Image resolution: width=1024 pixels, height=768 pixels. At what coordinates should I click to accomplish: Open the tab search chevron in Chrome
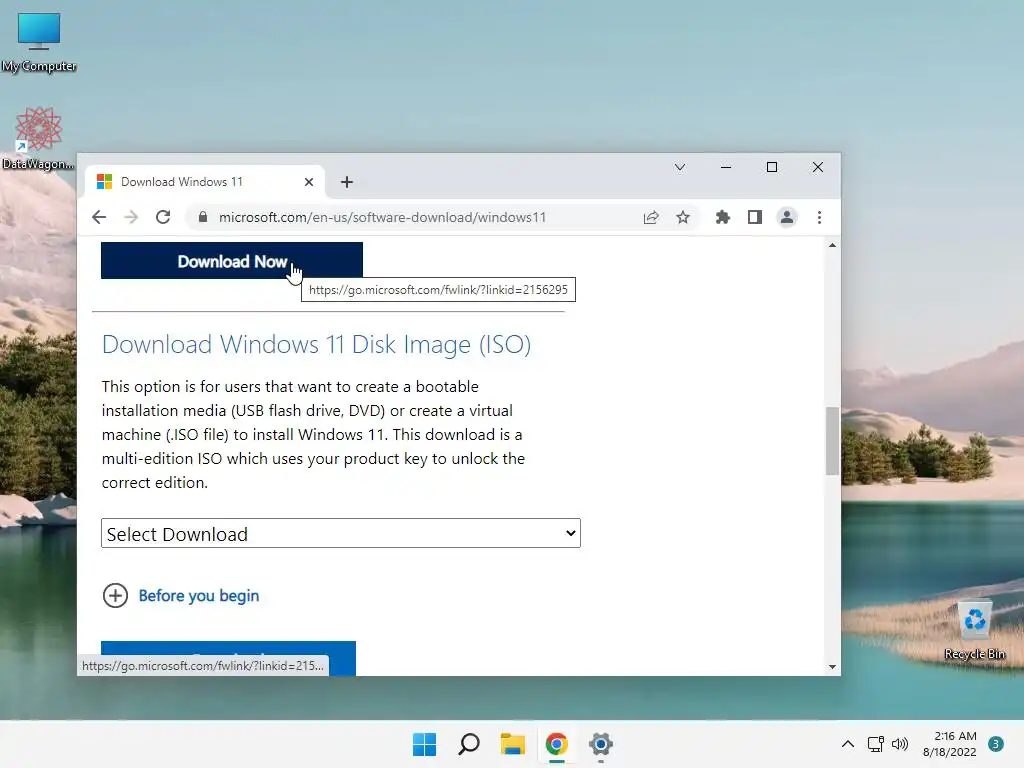[x=680, y=167]
